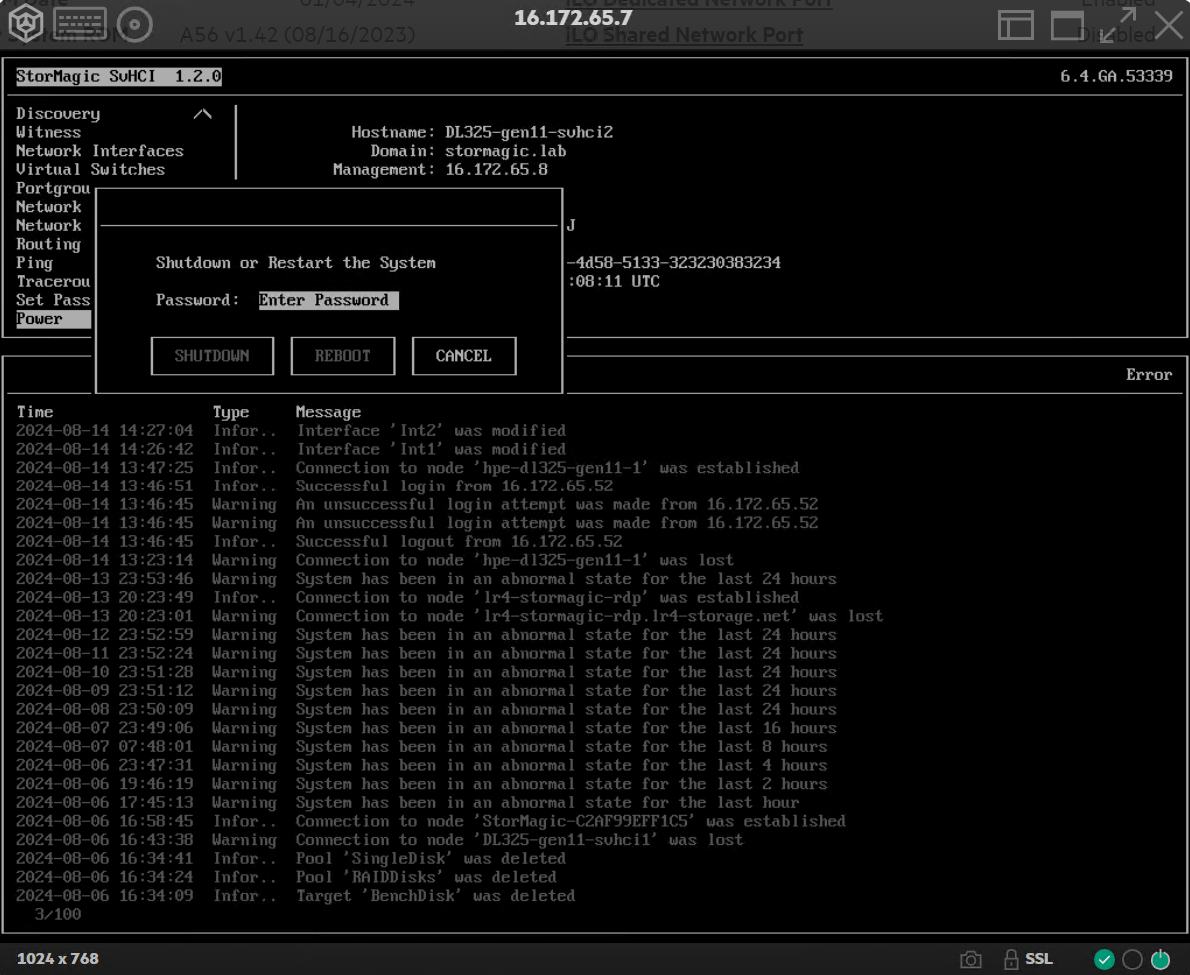Click the iLO Shared Network Port link
This screenshot has width=1190, height=975.
tap(684, 35)
